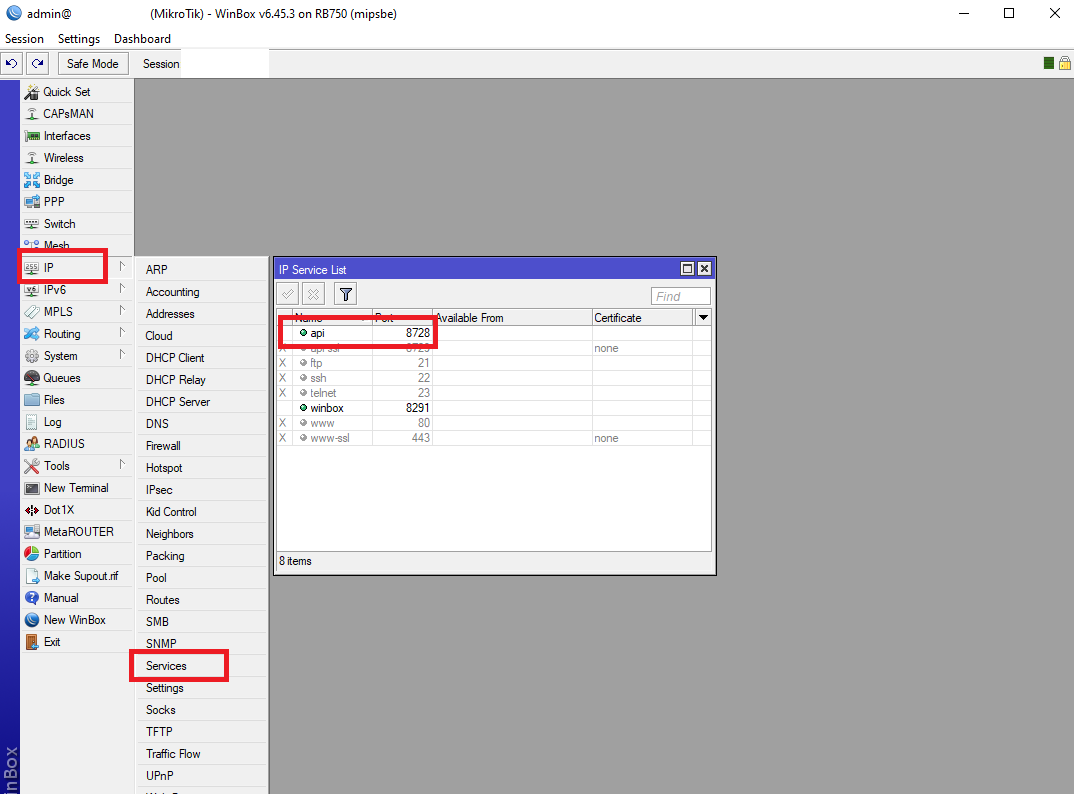Viewport: 1074px width, 794px height.
Task: Open the column selector dropdown arrow
Action: [703, 317]
